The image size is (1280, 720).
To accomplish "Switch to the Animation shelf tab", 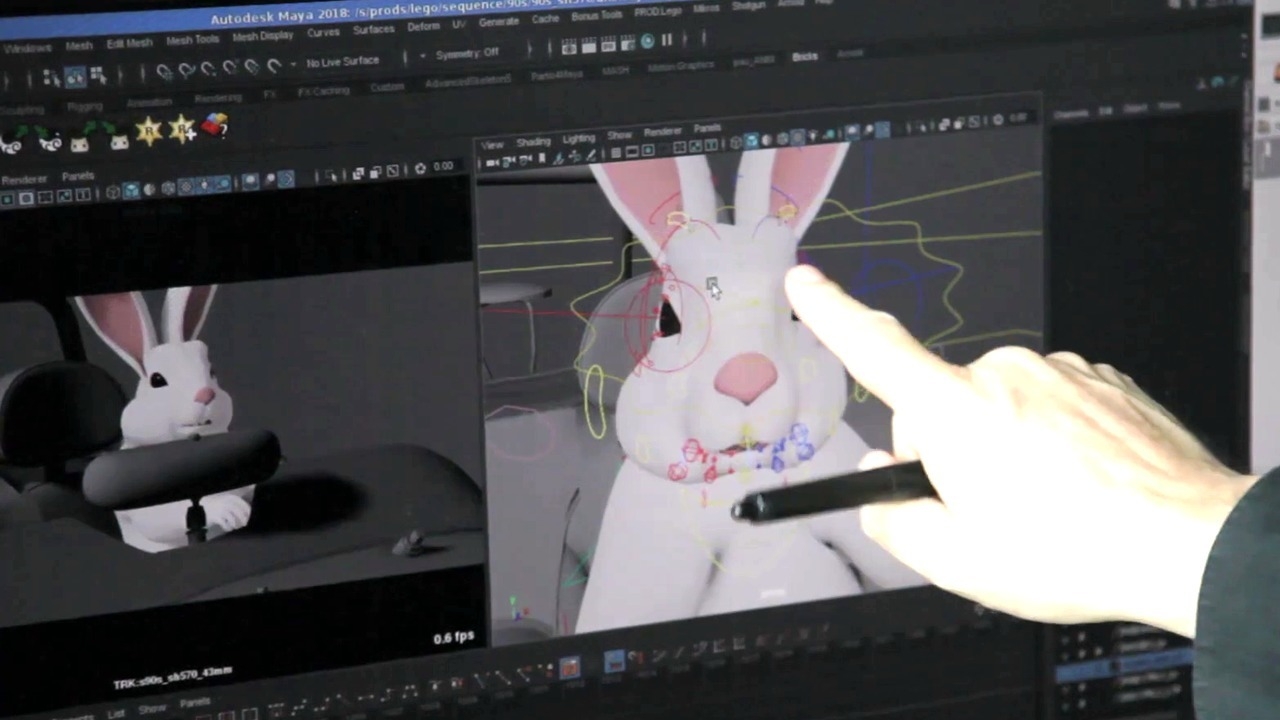I will (149, 103).
